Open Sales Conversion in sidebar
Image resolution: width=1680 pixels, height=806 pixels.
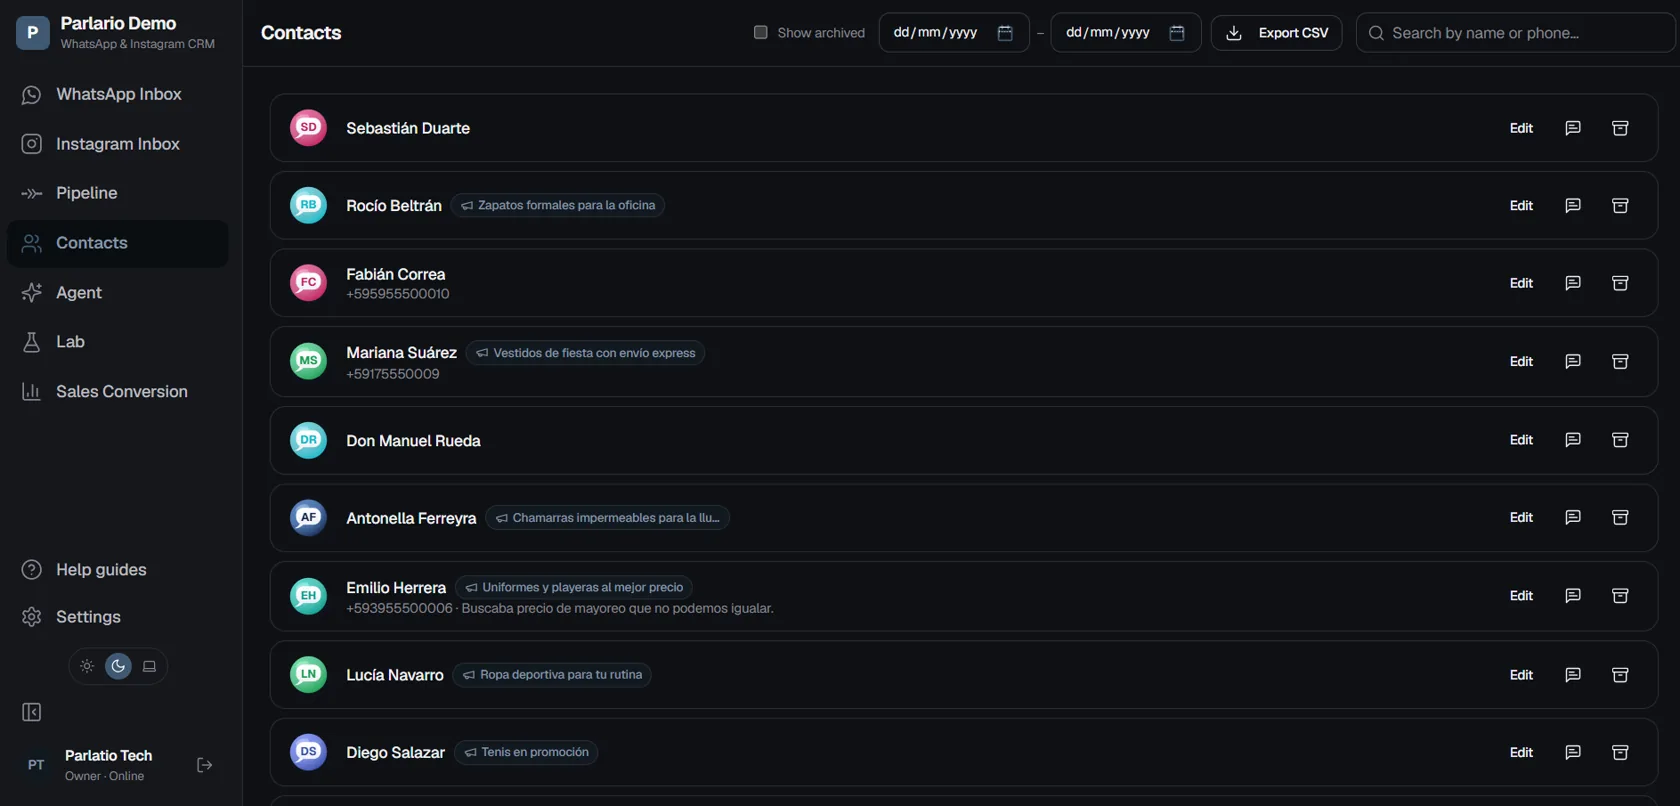(x=118, y=391)
